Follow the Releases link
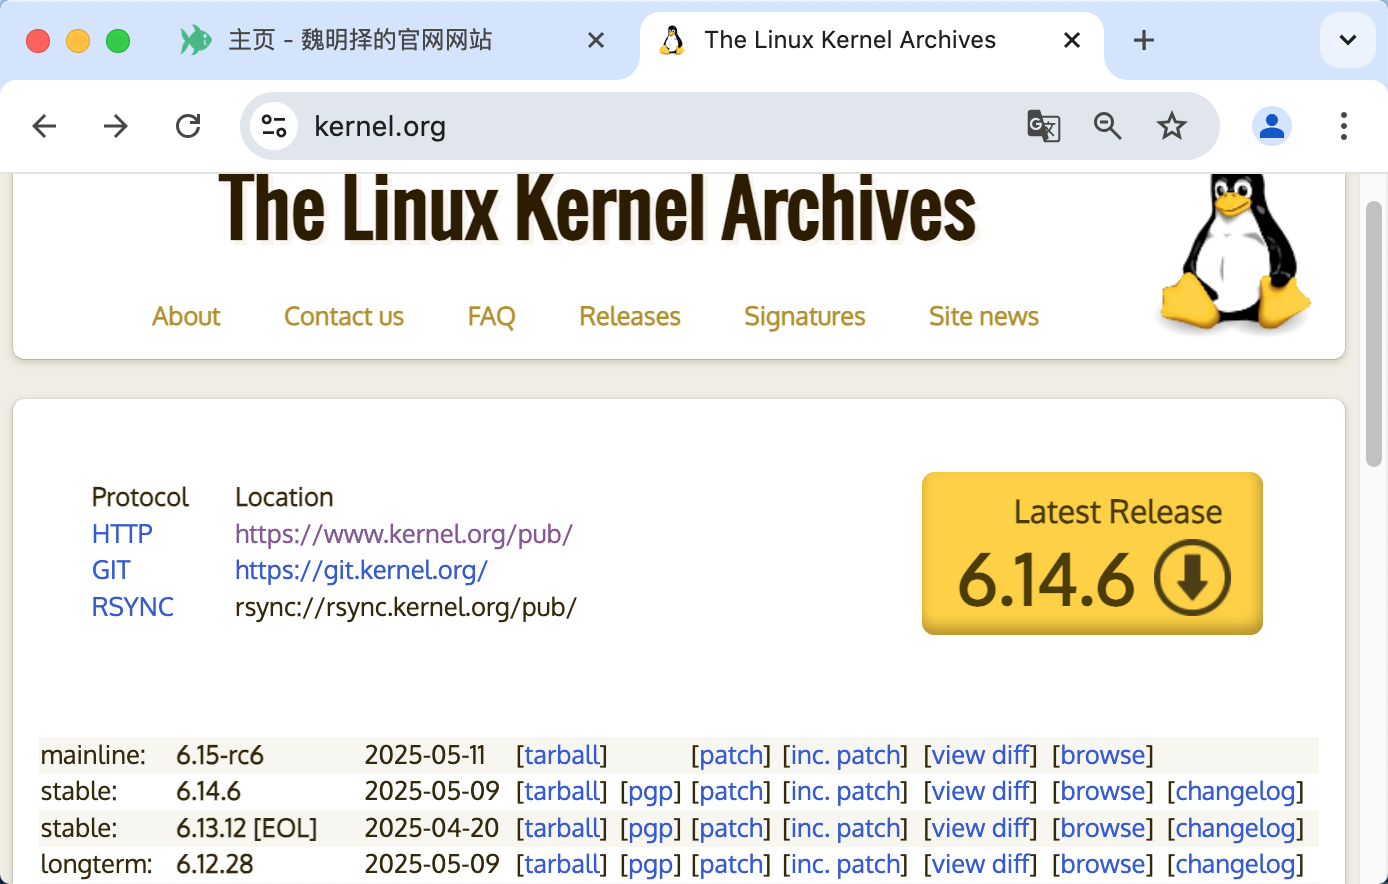This screenshot has width=1388, height=884. click(629, 316)
